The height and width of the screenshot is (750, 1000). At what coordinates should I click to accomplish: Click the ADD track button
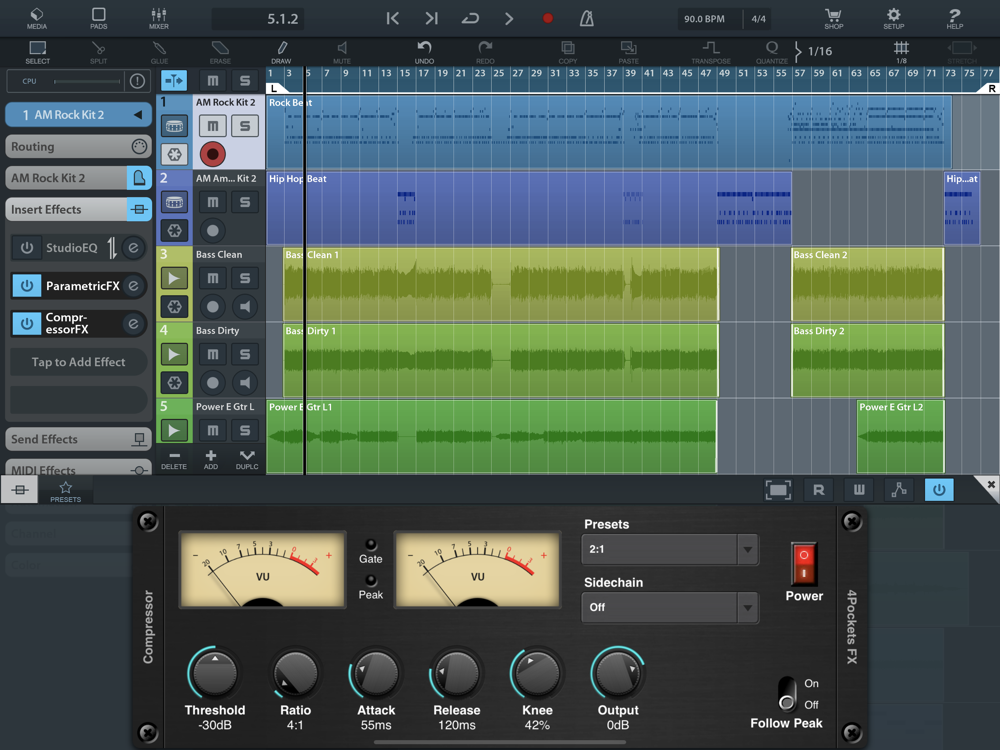[x=211, y=459]
